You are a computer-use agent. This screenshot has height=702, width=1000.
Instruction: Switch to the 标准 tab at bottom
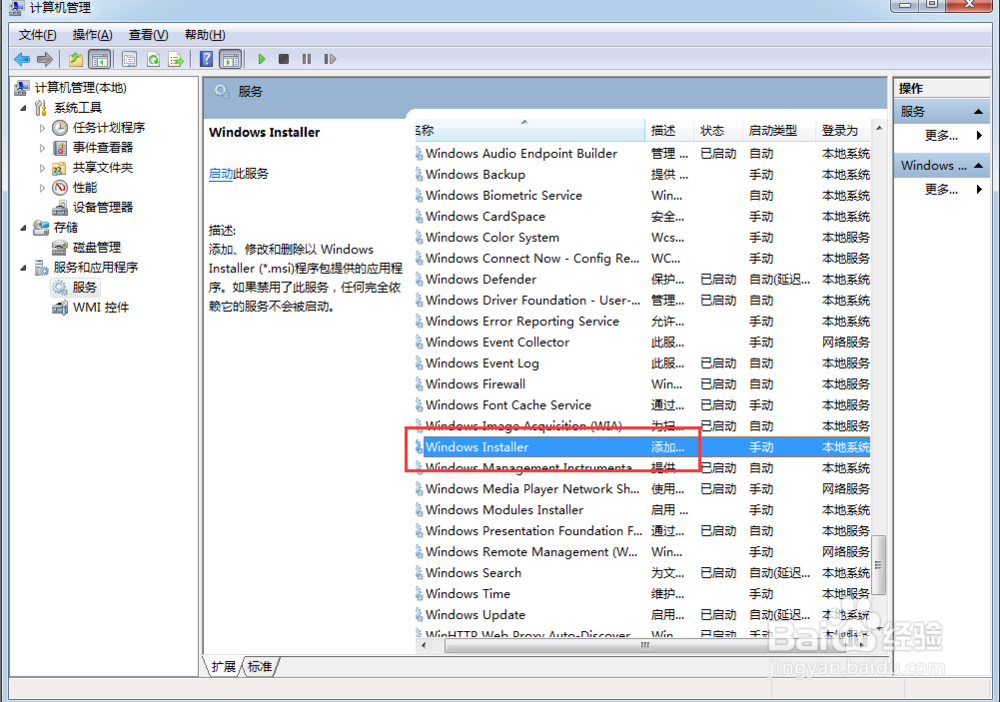(258, 666)
